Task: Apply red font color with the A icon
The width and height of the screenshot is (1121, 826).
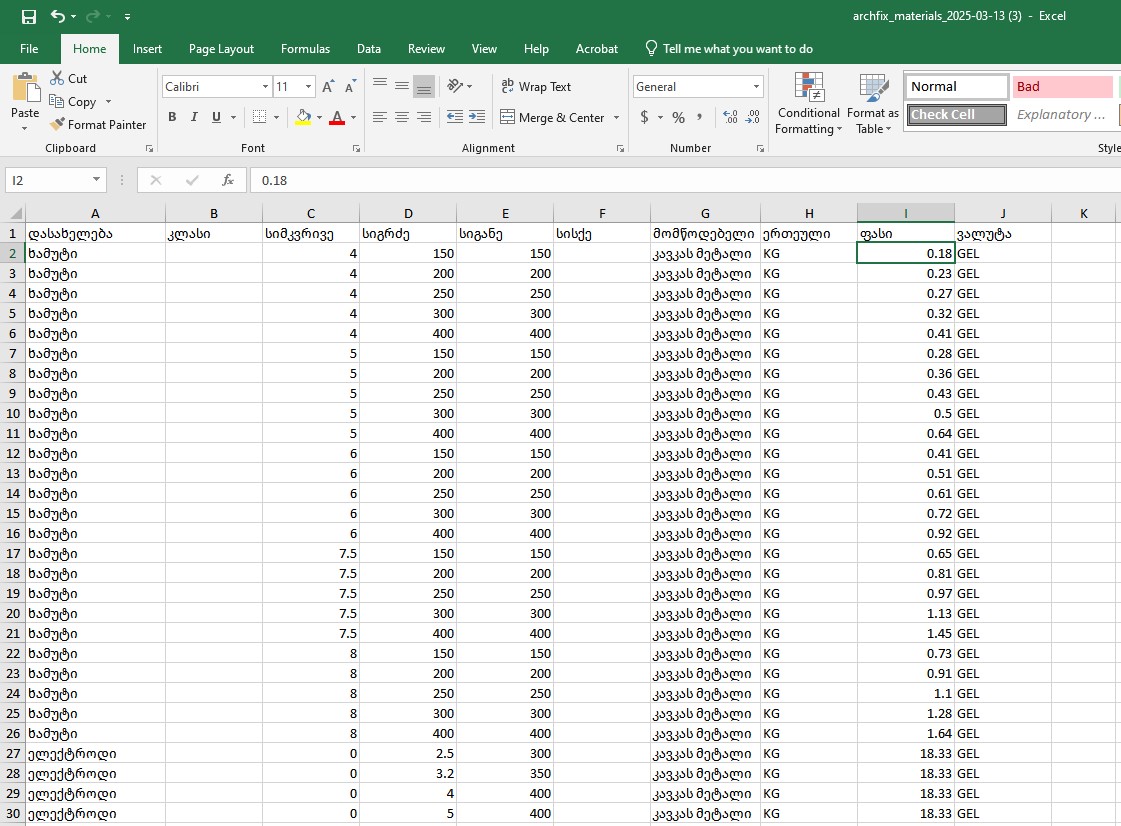Action: click(337, 117)
